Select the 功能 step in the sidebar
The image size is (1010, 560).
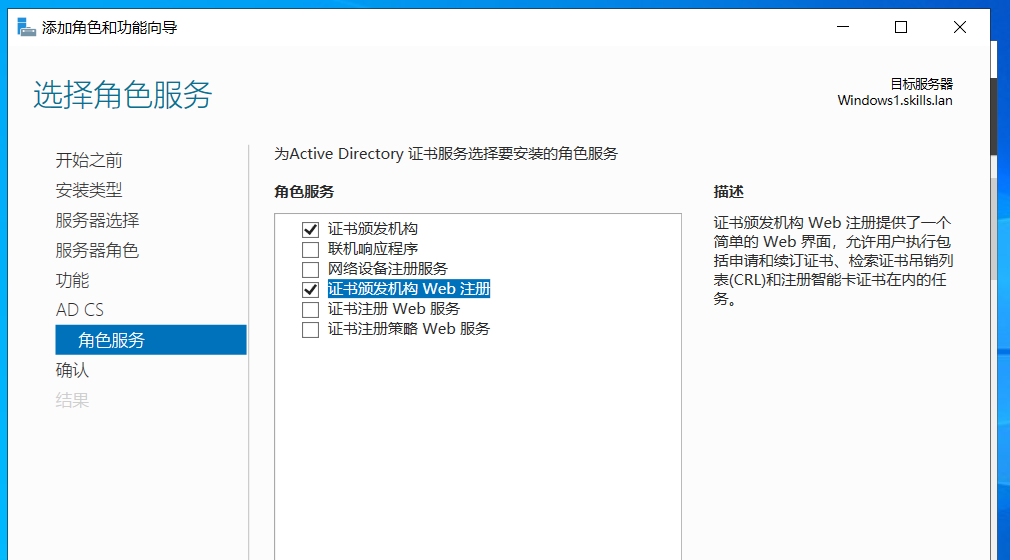point(72,280)
